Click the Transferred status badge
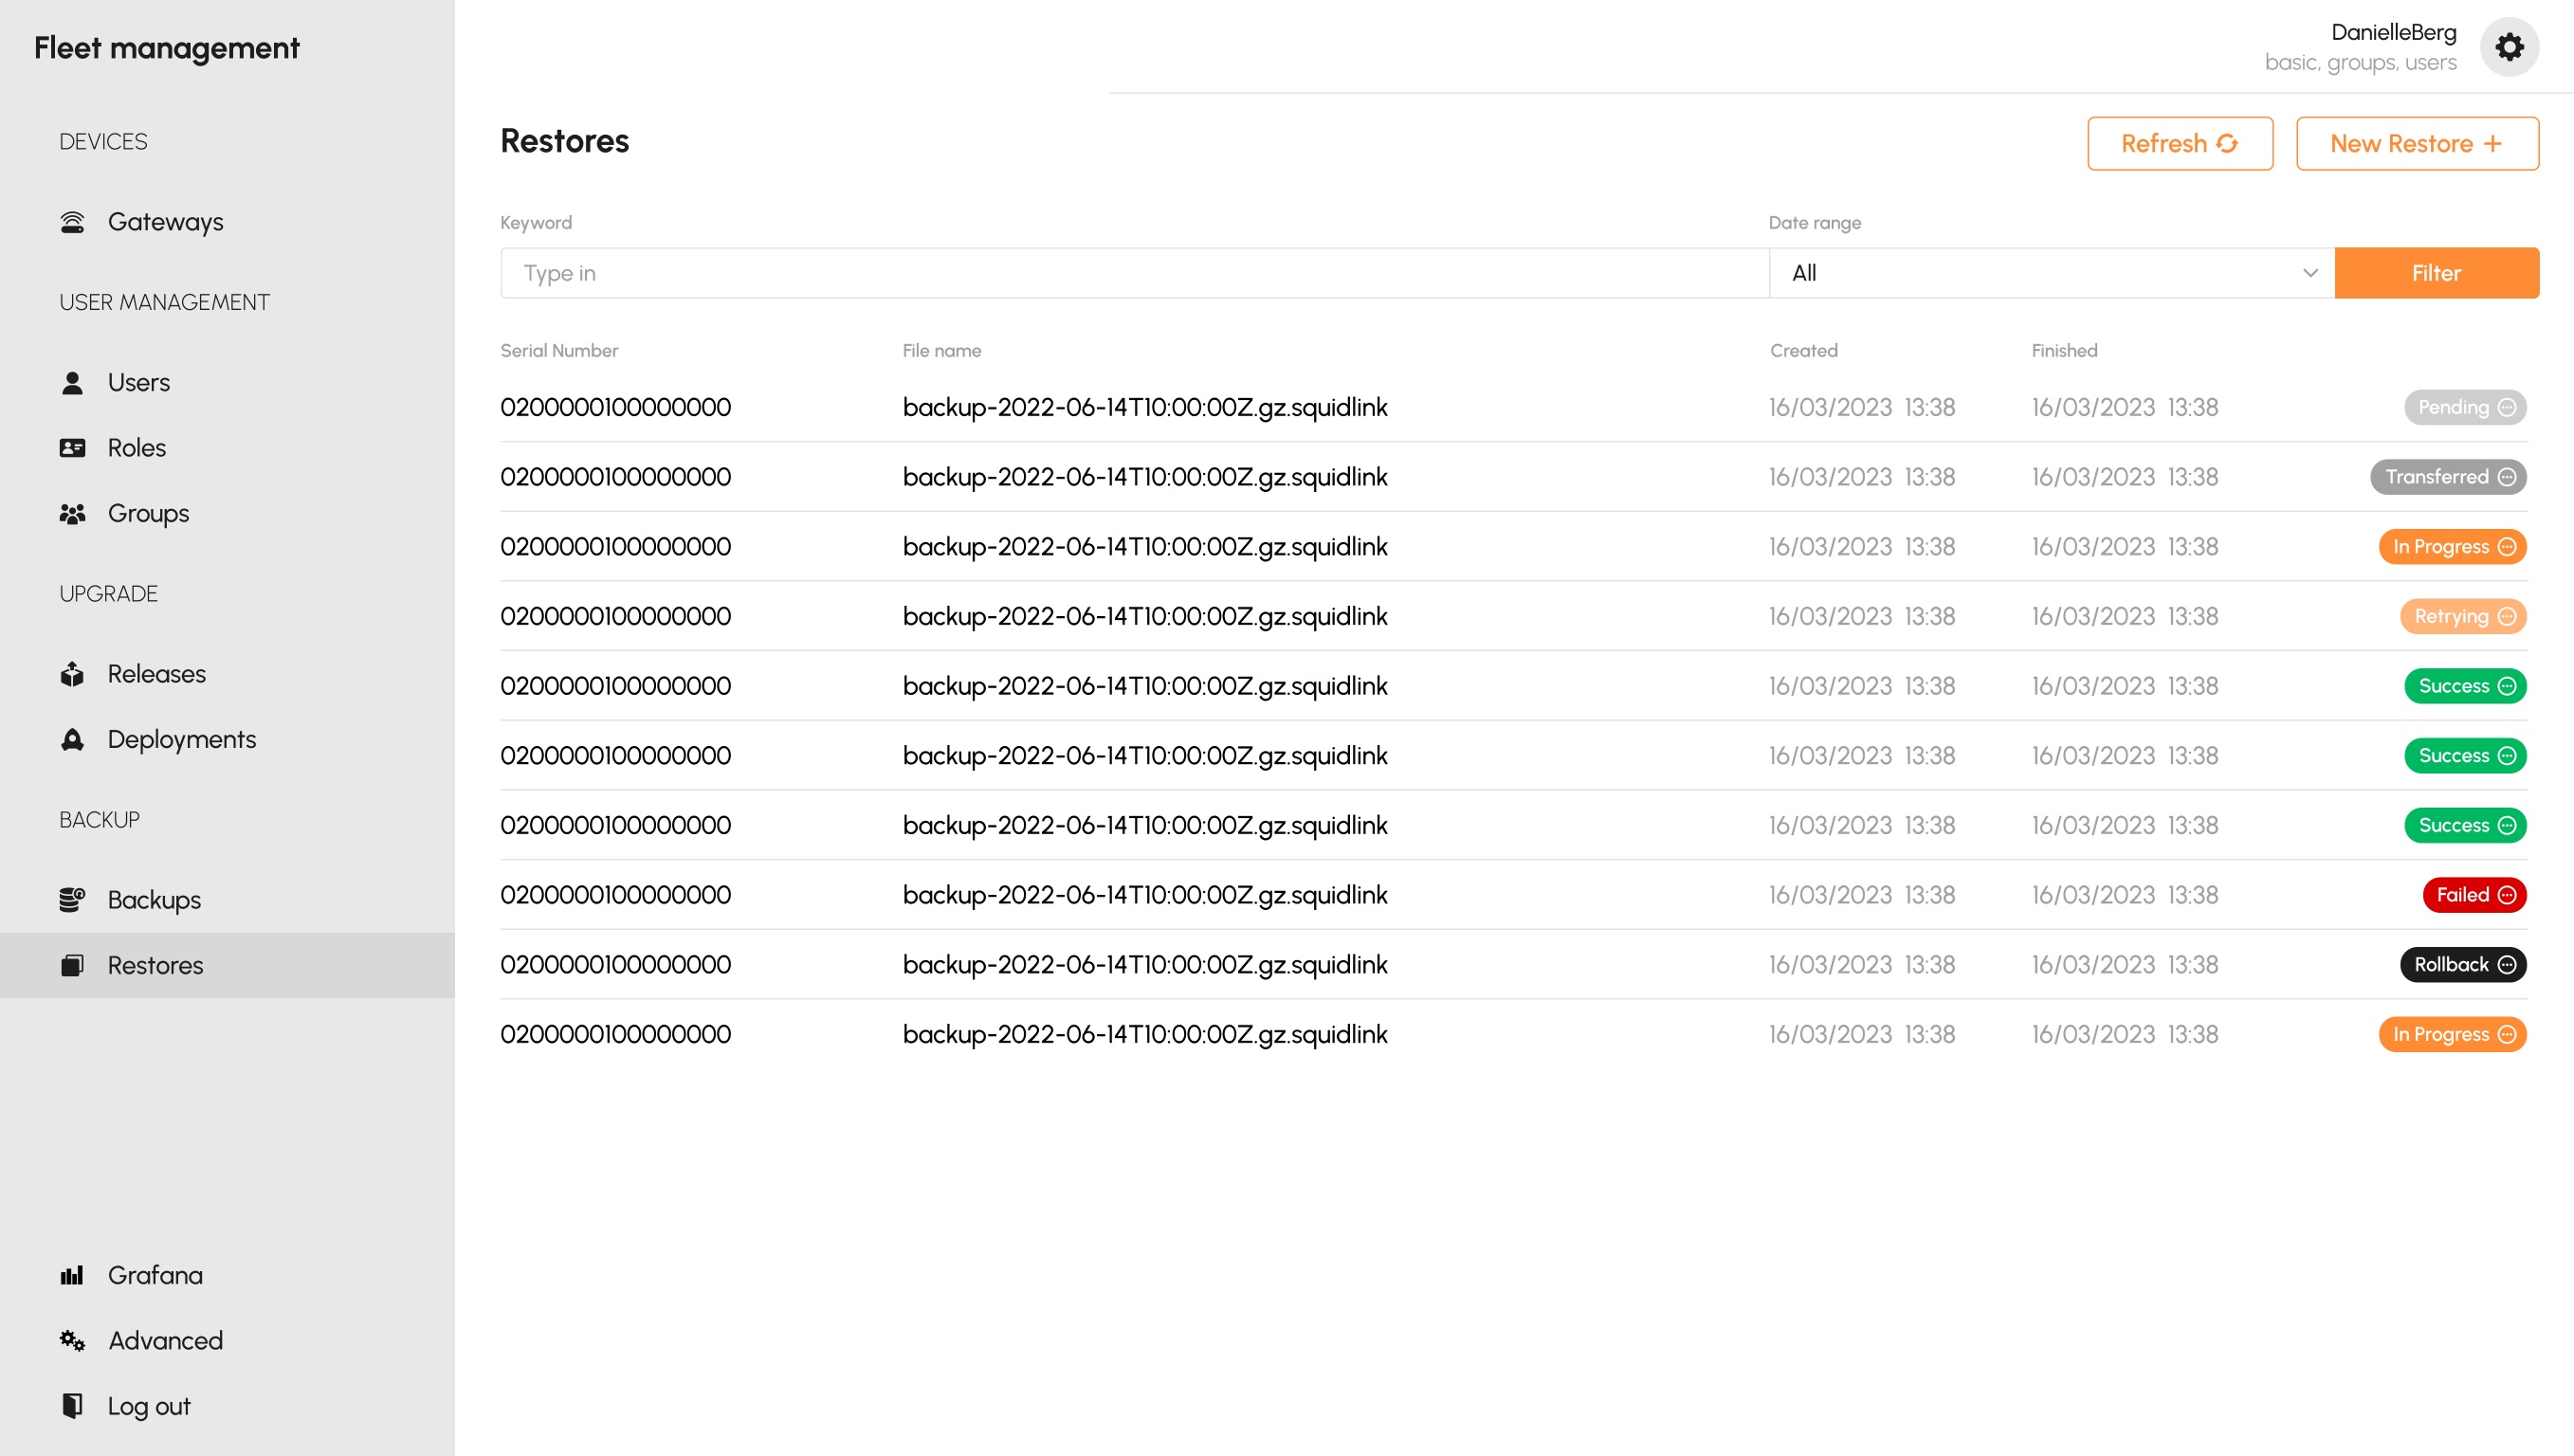 pyautogui.click(x=2448, y=477)
